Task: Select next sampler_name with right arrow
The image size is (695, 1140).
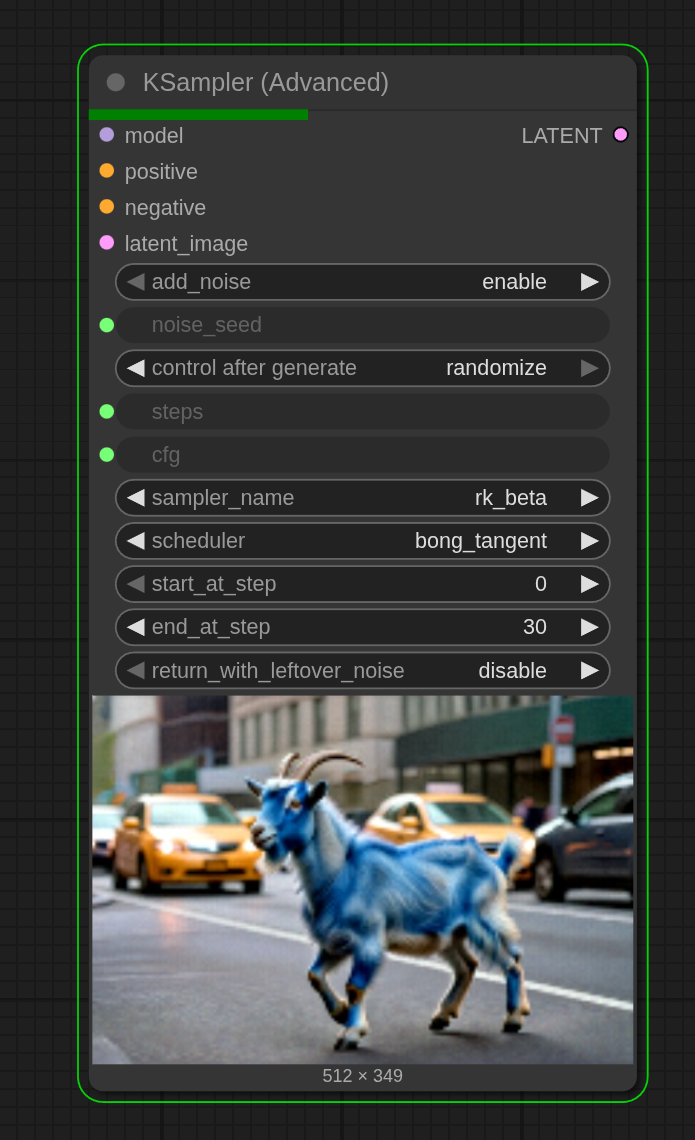Action: click(x=590, y=498)
